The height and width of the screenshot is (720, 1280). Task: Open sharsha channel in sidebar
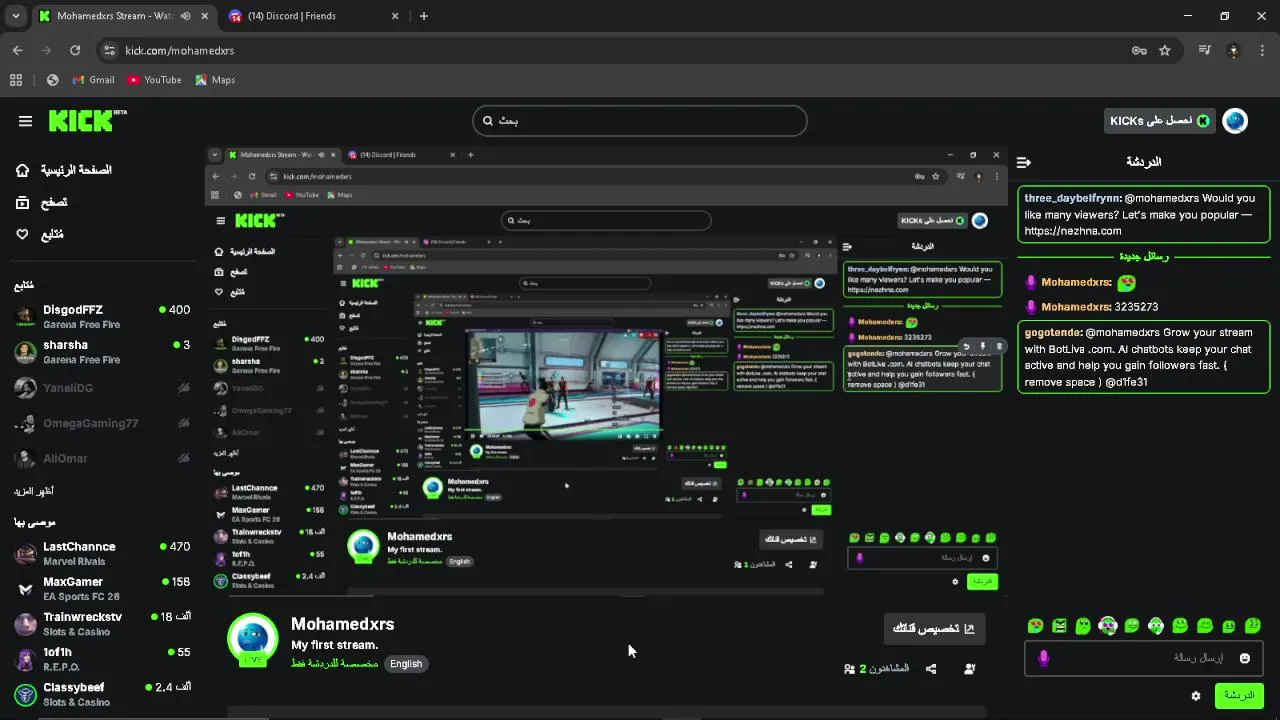pyautogui.click(x=102, y=352)
